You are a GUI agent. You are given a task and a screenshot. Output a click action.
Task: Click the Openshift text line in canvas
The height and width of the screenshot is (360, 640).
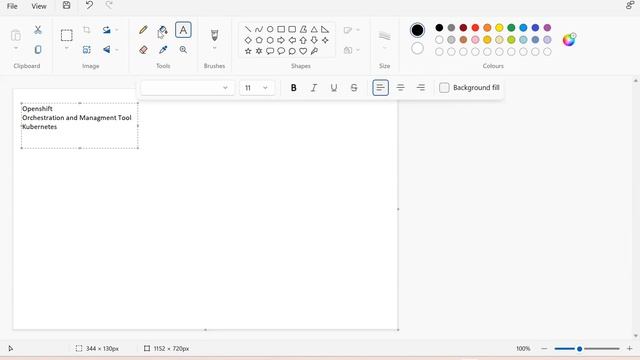click(37, 109)
